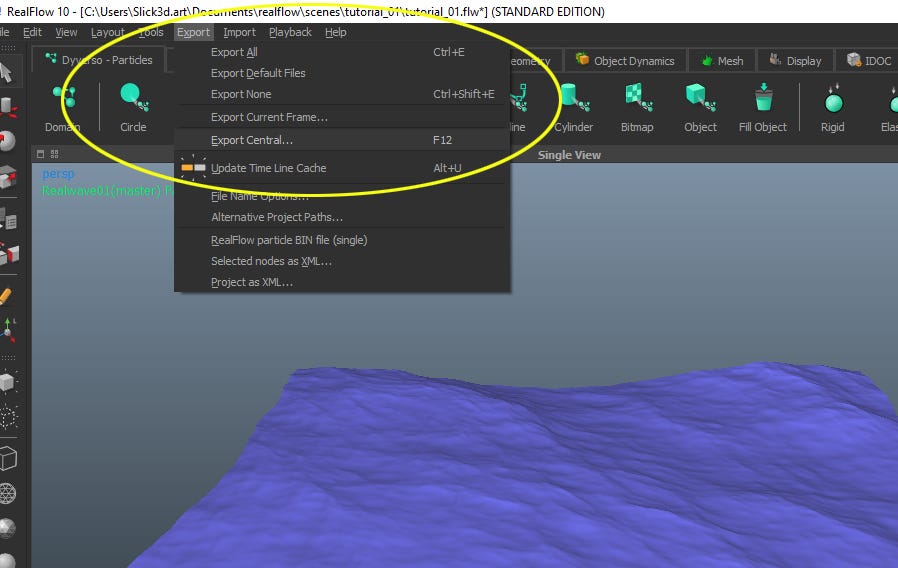Click the Single View viewport title
This screenshot has height=568, width=898.
[x=569, y=155]
